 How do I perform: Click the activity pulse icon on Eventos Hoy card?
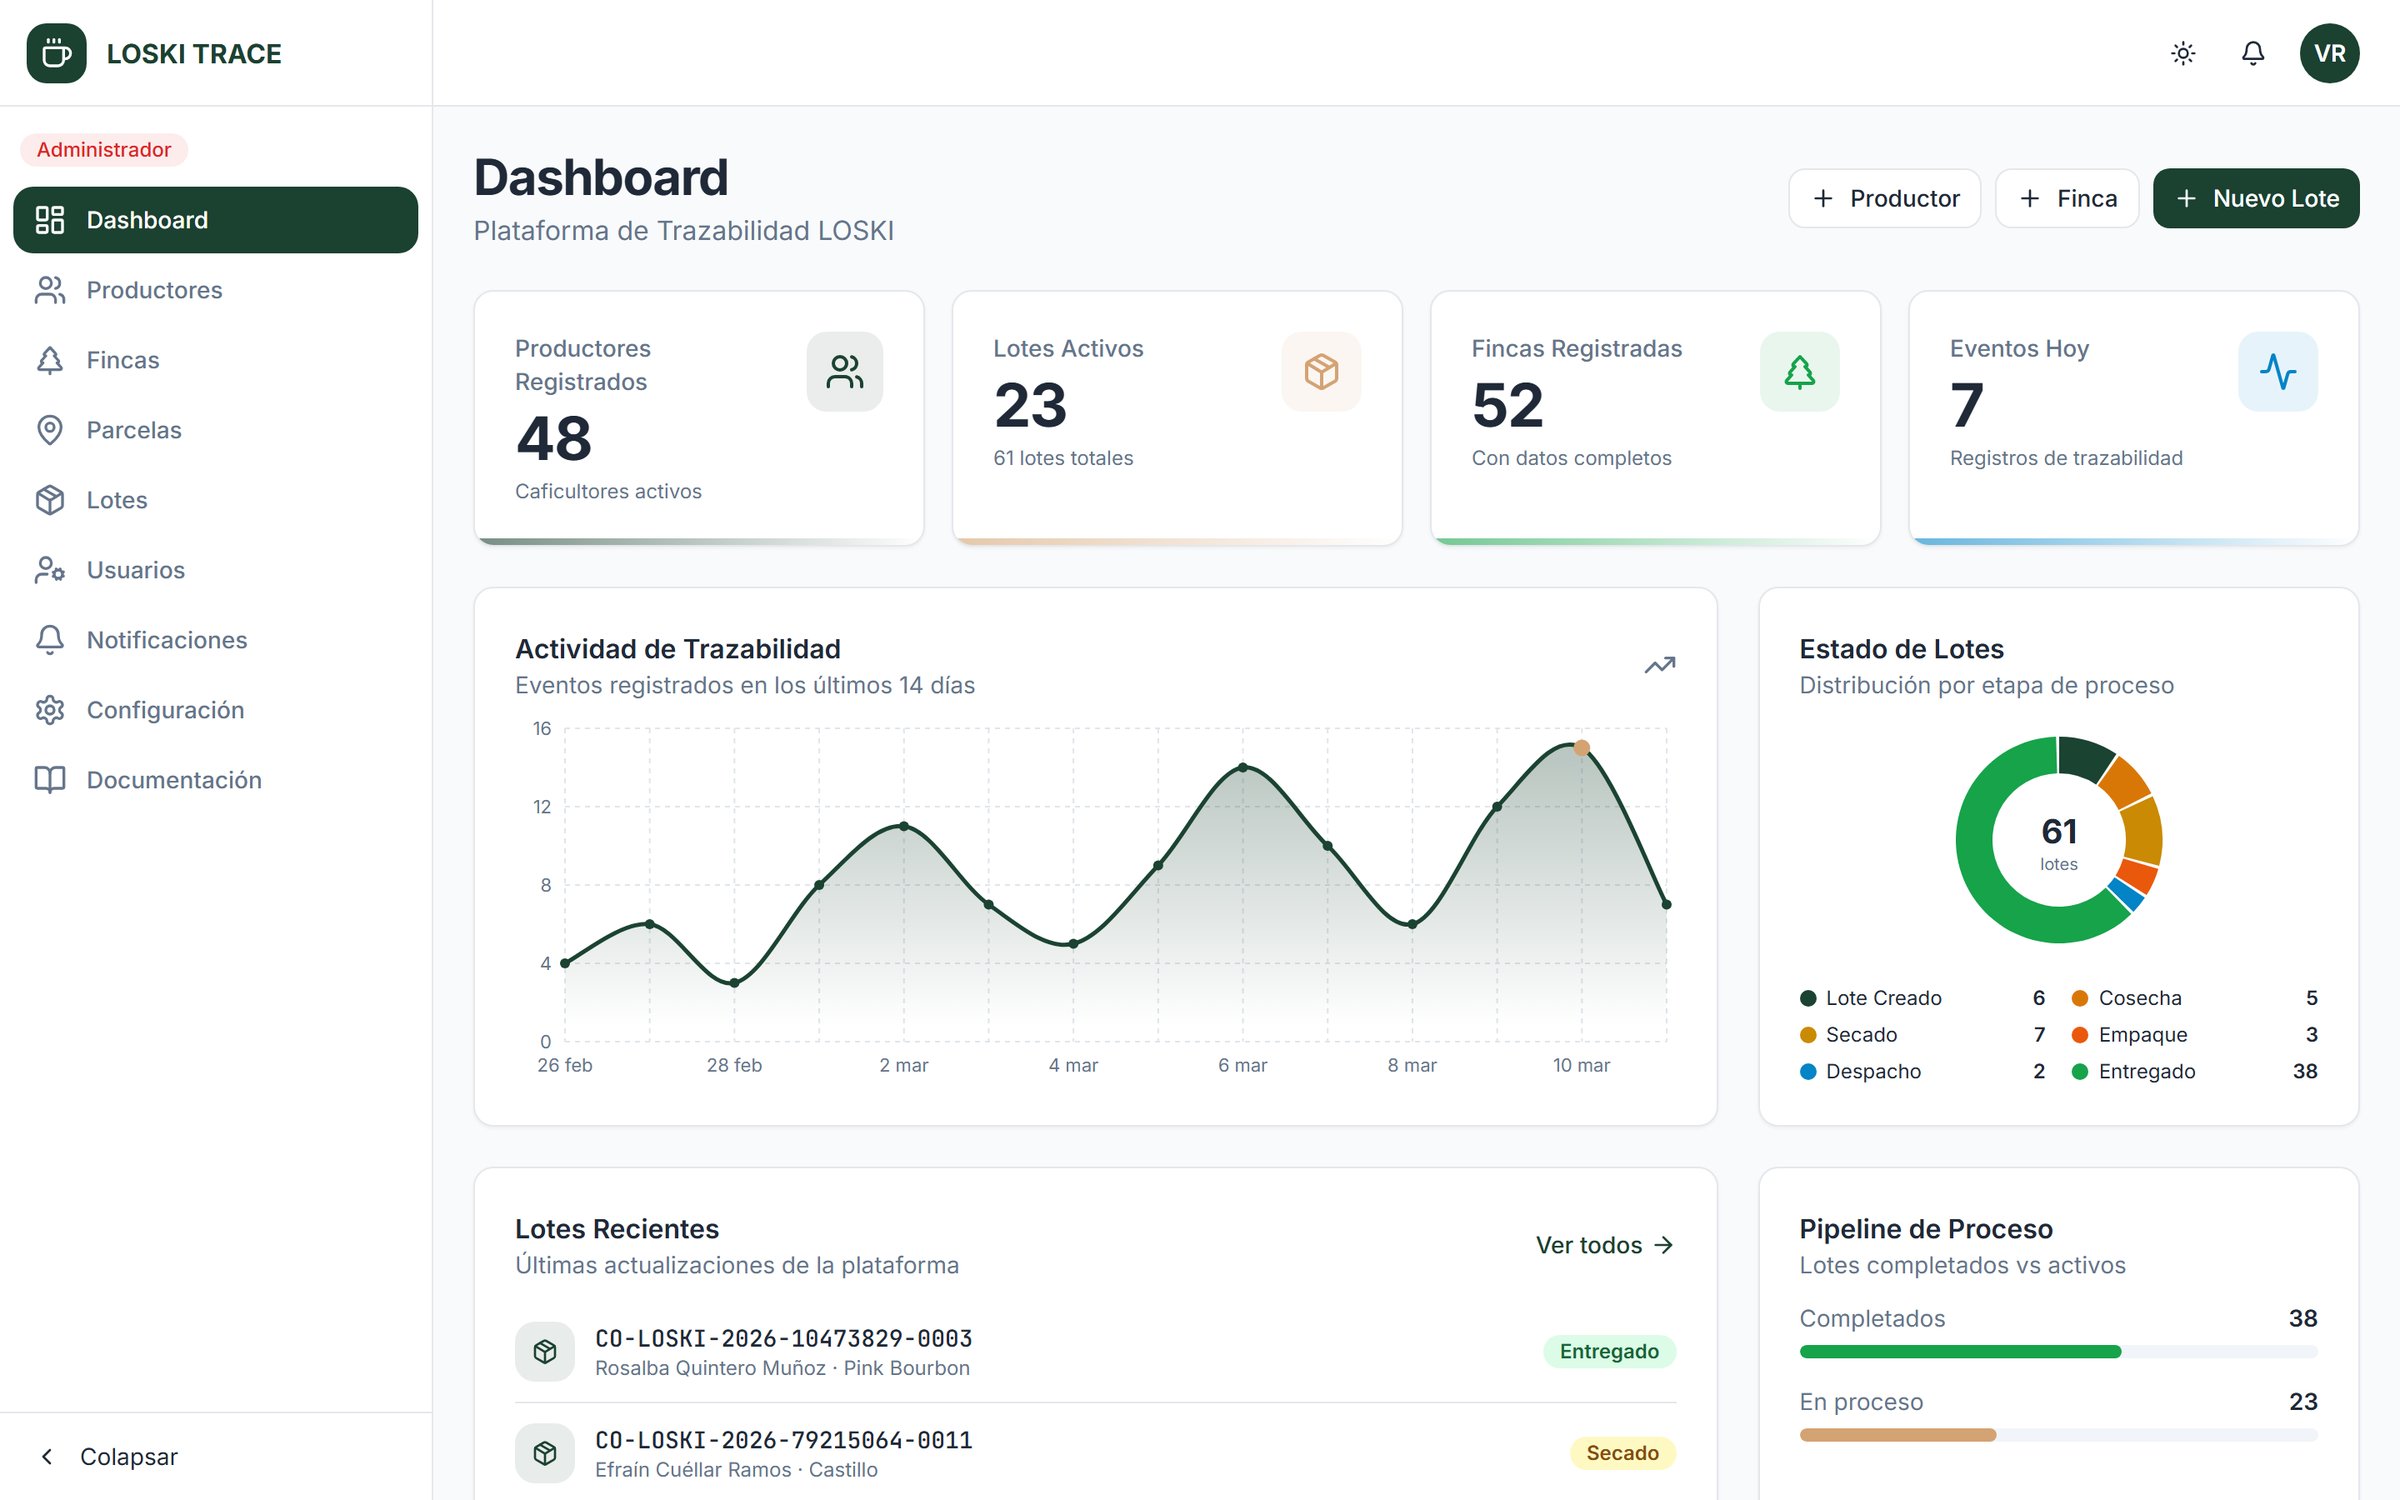click(2278, 372)
